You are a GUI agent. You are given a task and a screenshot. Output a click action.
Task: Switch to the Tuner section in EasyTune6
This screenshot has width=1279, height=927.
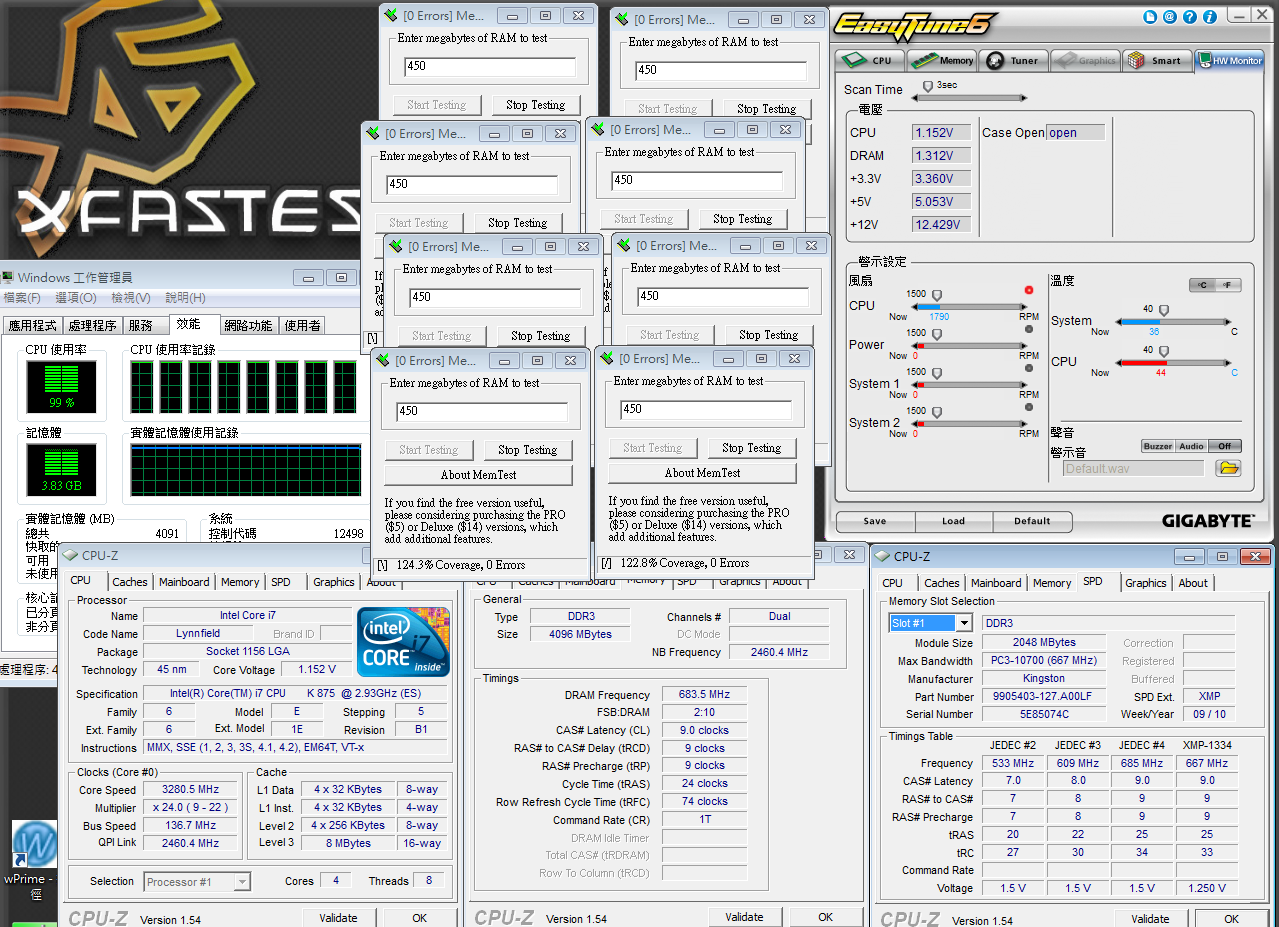point(1013,60)
